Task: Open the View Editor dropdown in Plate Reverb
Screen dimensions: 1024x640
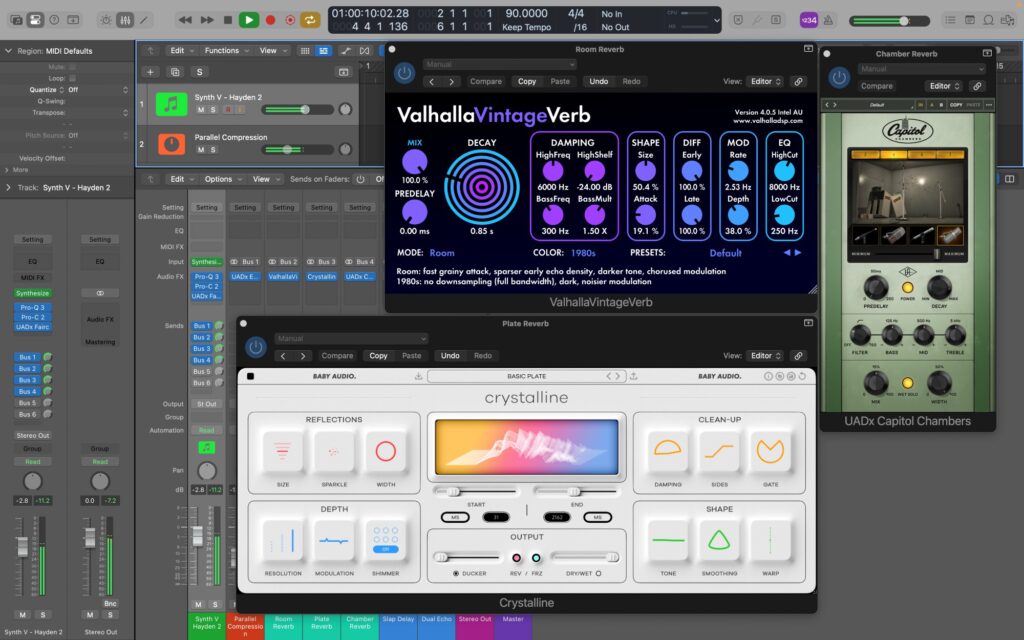Action: (765, 356)
